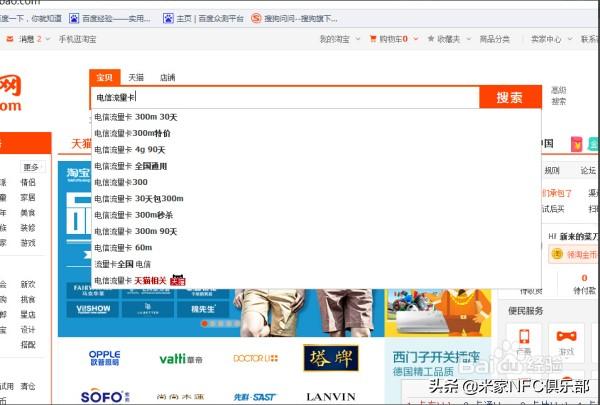This screenshot has height=405, width=600.
Task: Open the 论坛 tab on the right
Action: tap(588, 170)
